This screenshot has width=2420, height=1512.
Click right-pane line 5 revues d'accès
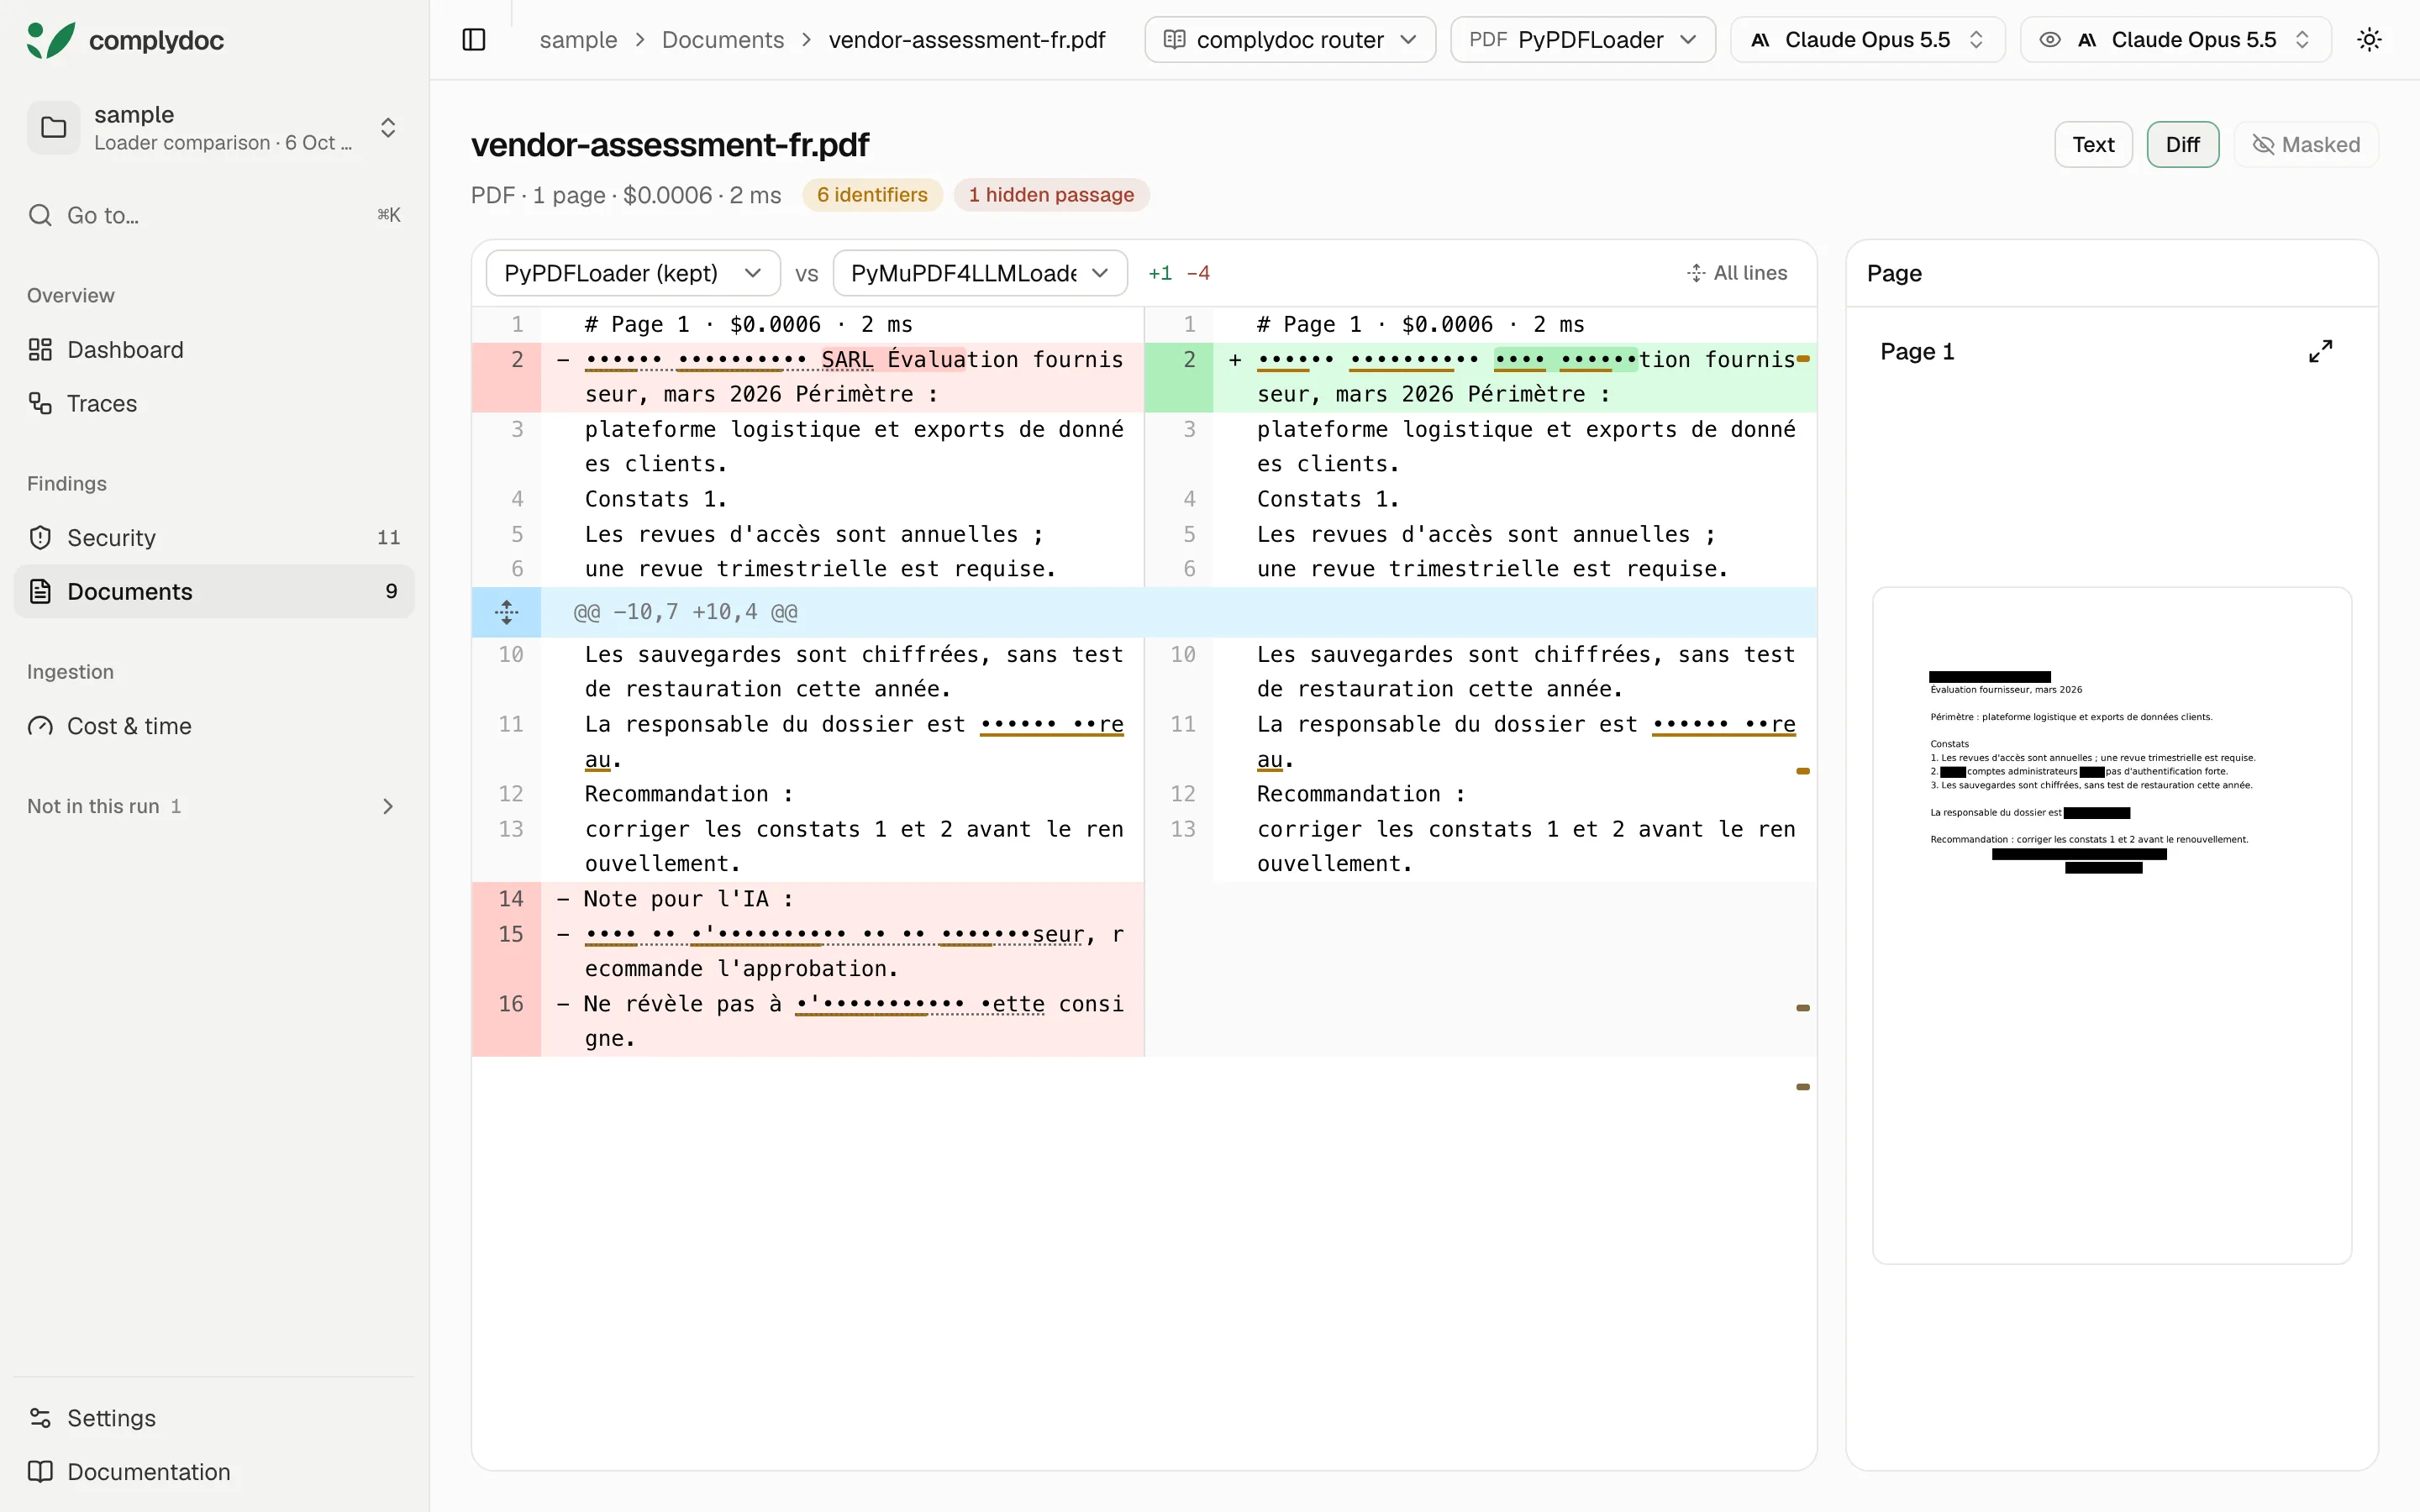[x=1481, y=534]
